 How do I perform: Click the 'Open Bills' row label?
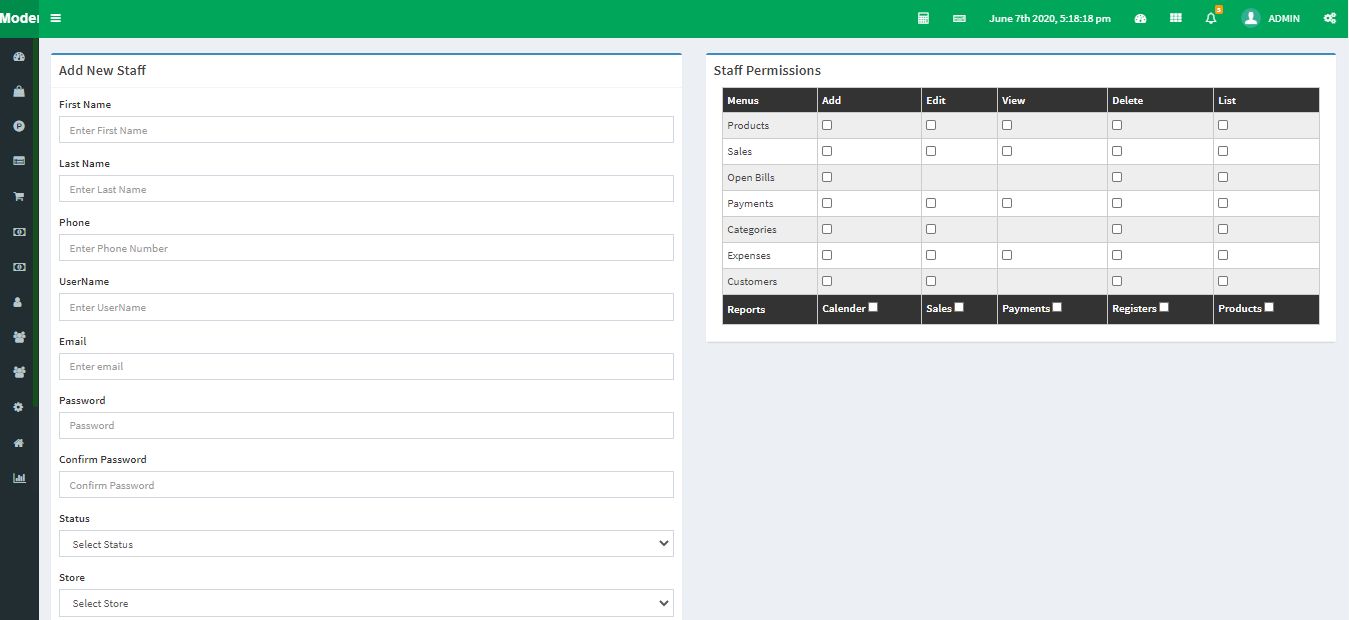[x=751, y=178]
